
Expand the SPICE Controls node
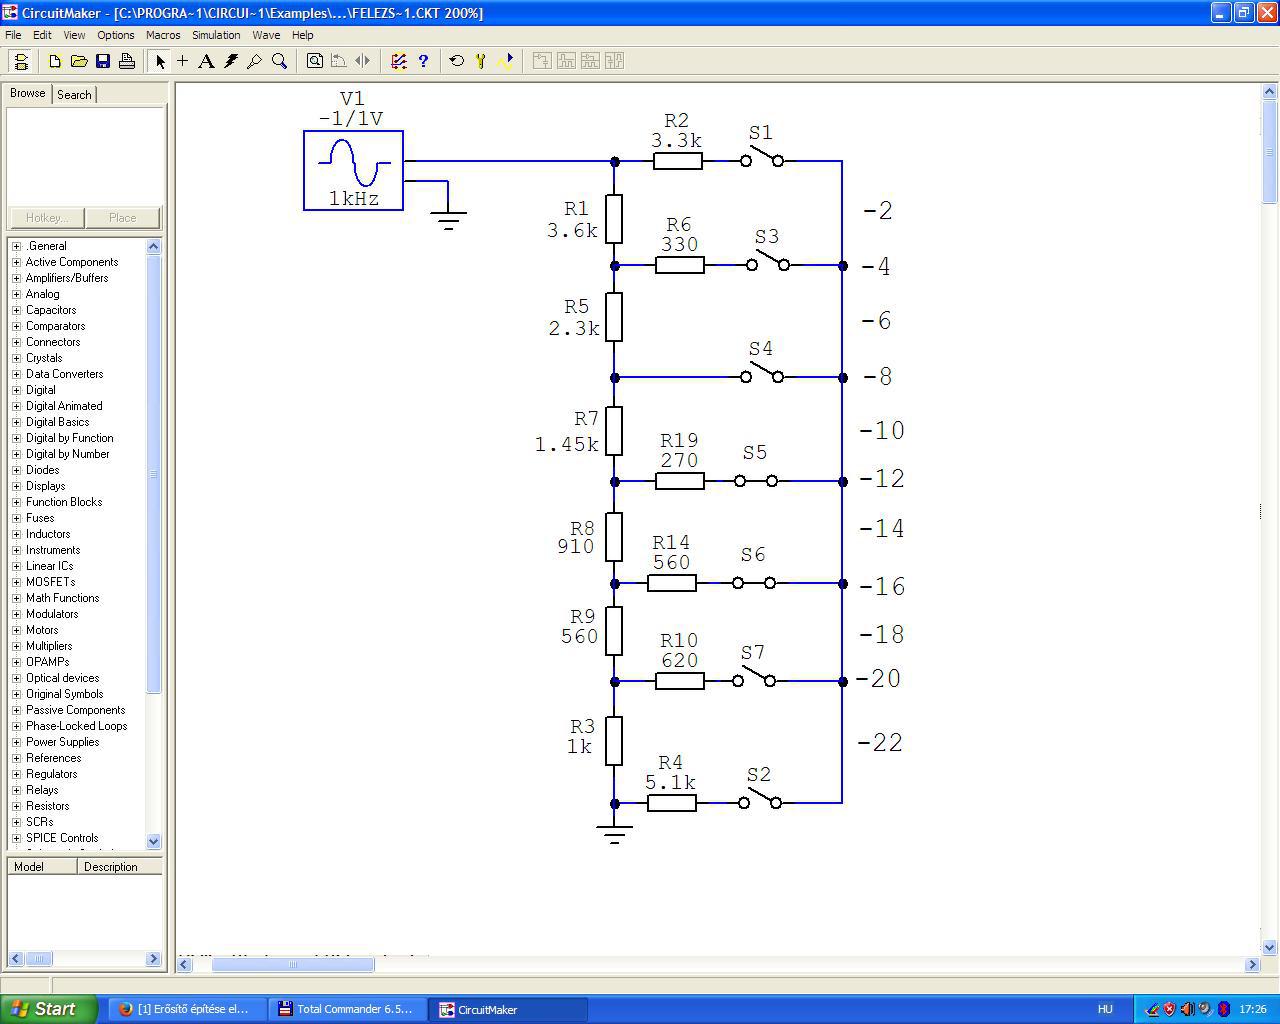[x=16, y=838]
